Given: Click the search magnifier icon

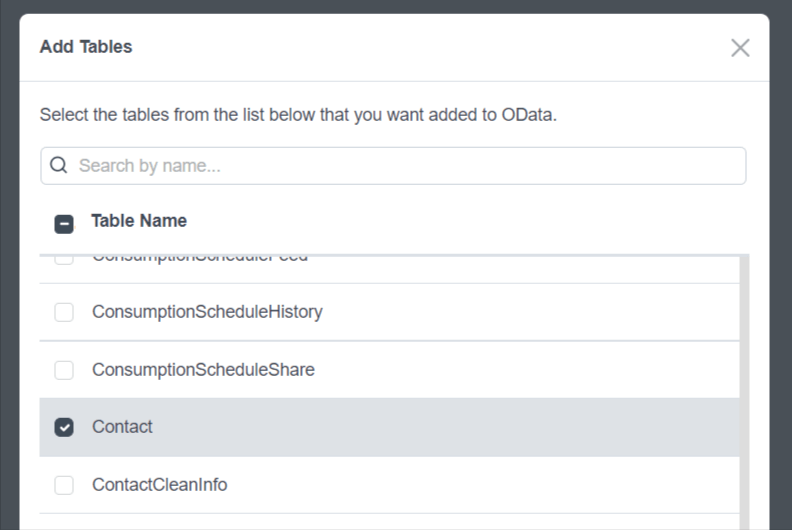Looking at the screenshot, I should click(59, 165).
